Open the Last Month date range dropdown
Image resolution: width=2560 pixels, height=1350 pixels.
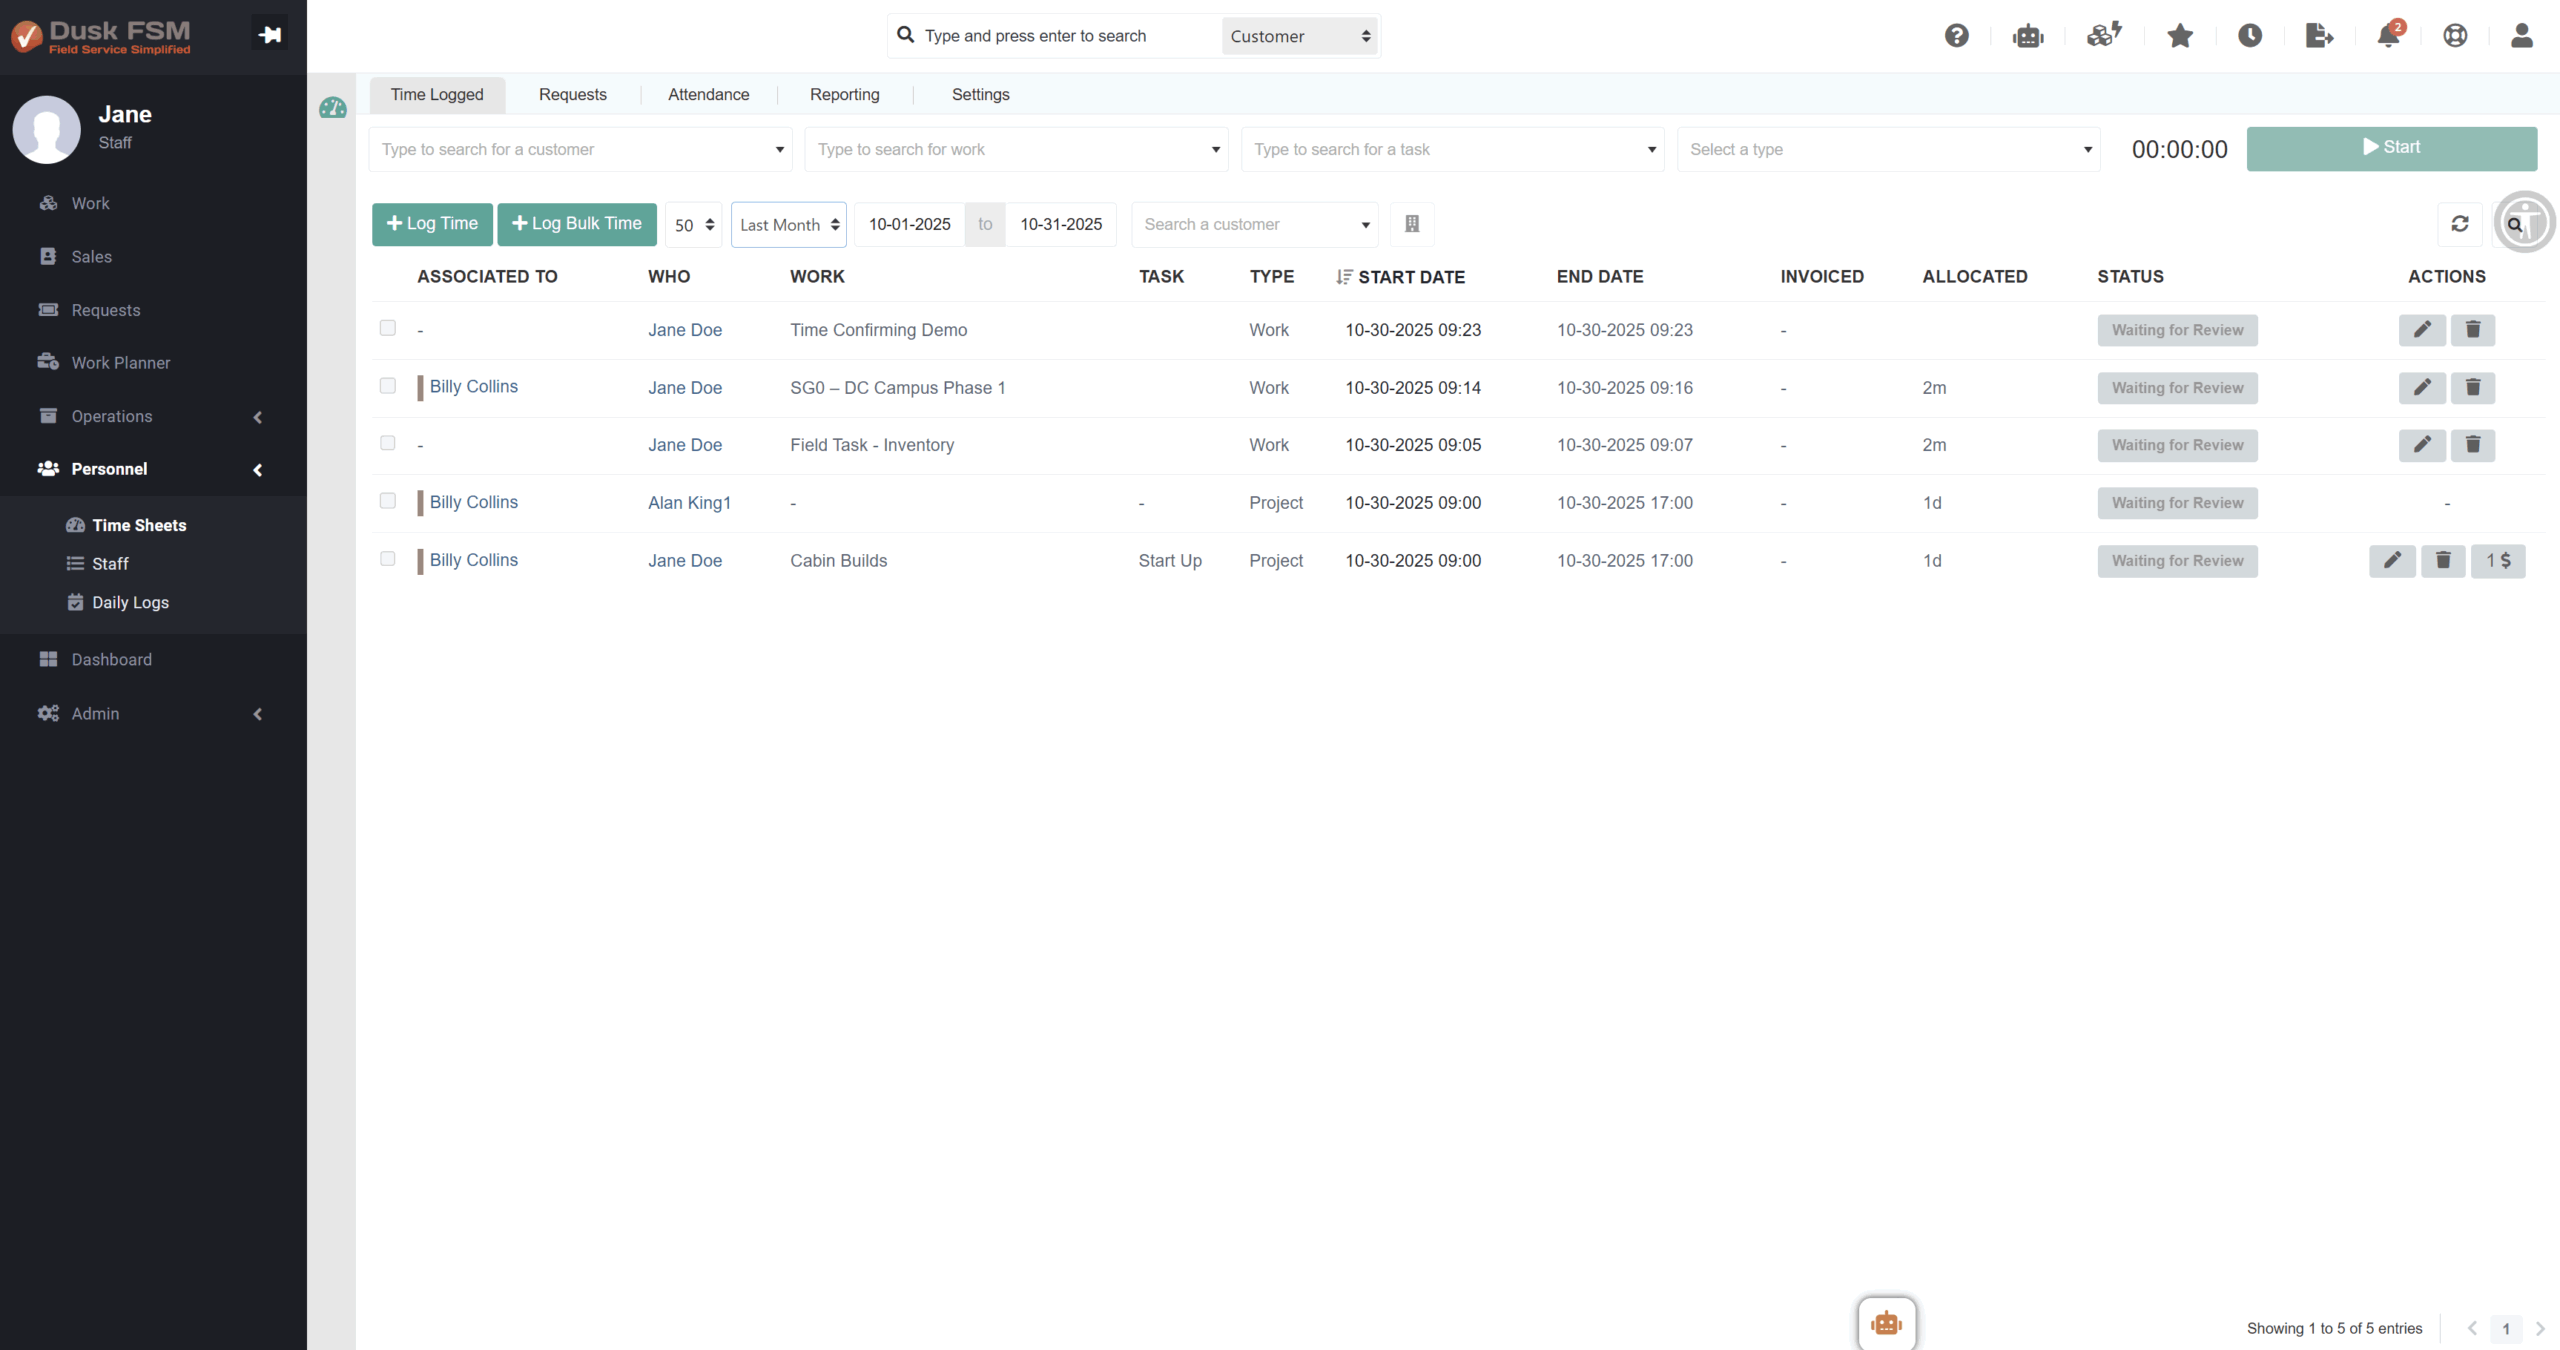coord(789,225)
